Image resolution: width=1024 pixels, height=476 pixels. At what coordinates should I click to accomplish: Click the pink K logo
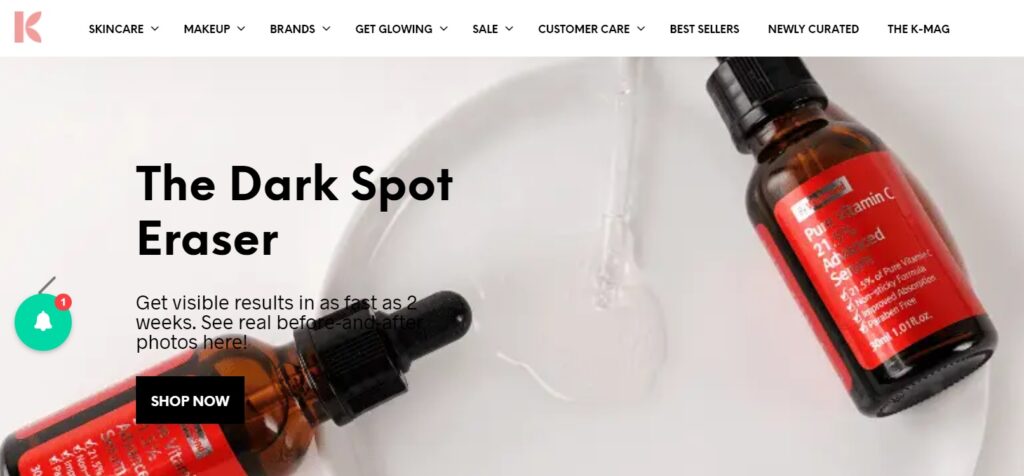(x=28, y=27)
